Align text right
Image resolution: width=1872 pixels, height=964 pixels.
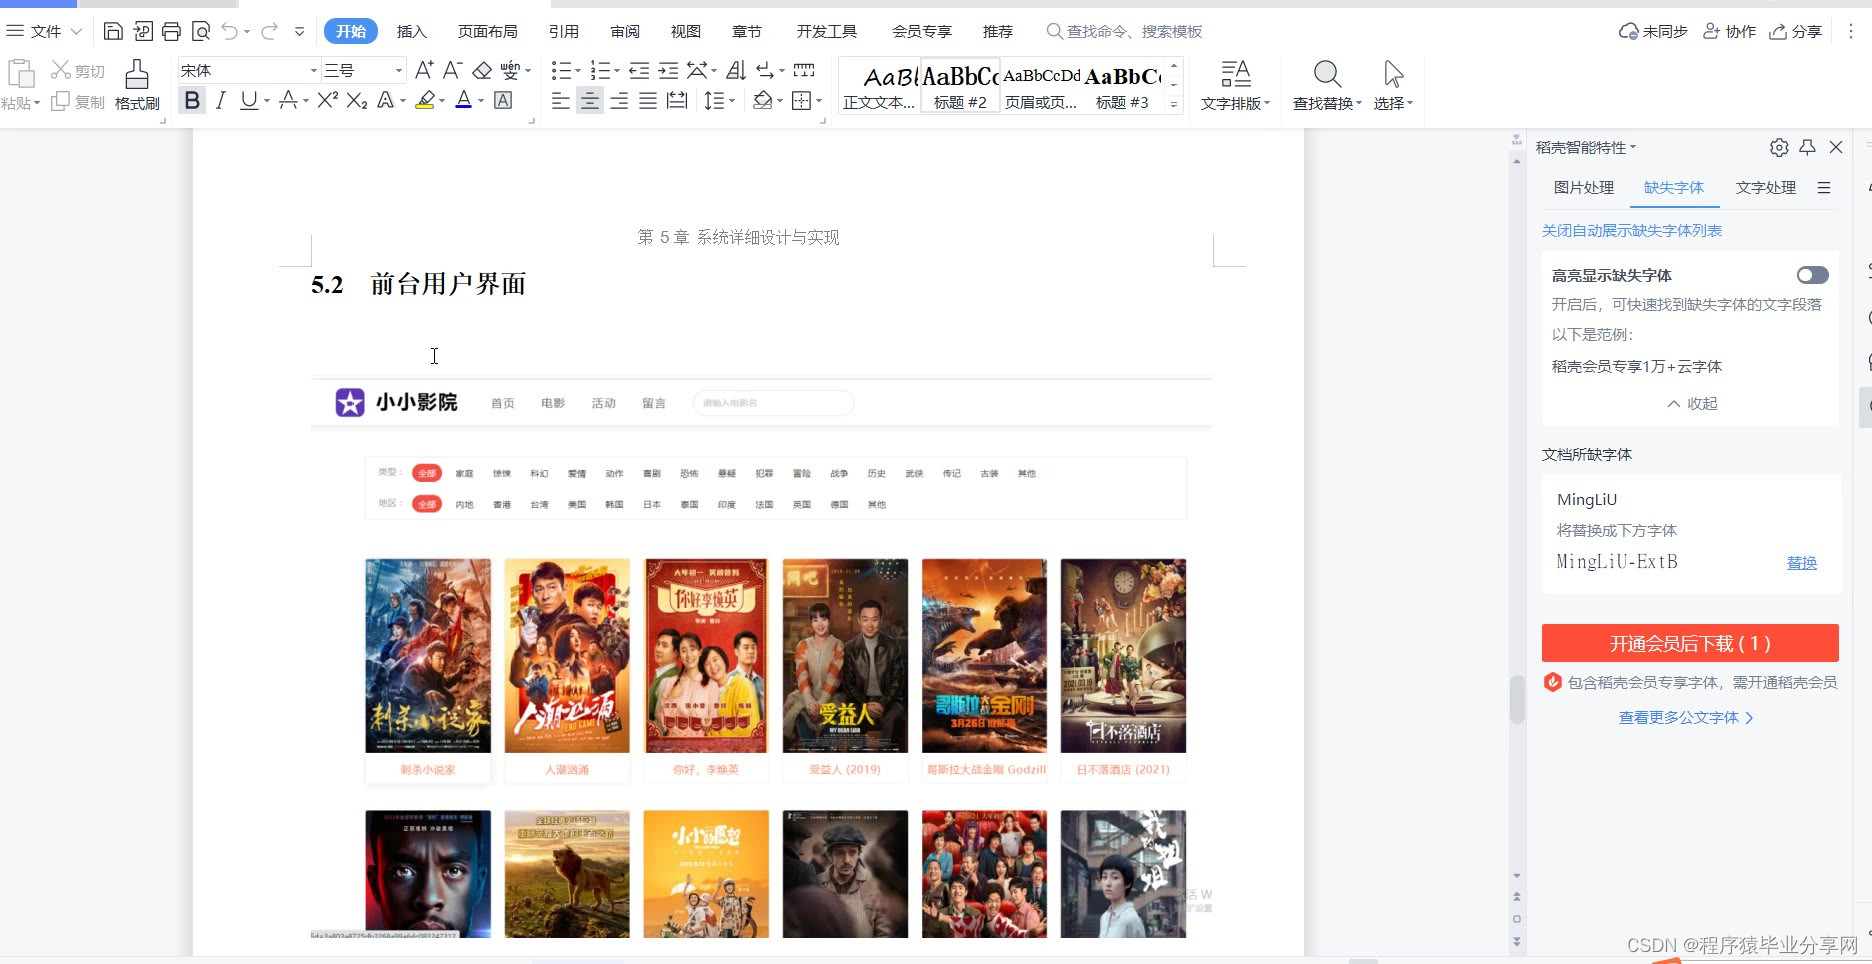click(619, 100)
